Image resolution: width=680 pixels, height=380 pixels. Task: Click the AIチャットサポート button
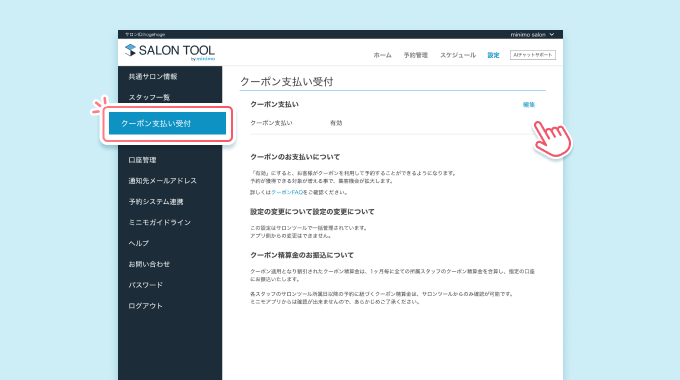tap(533, 55)
